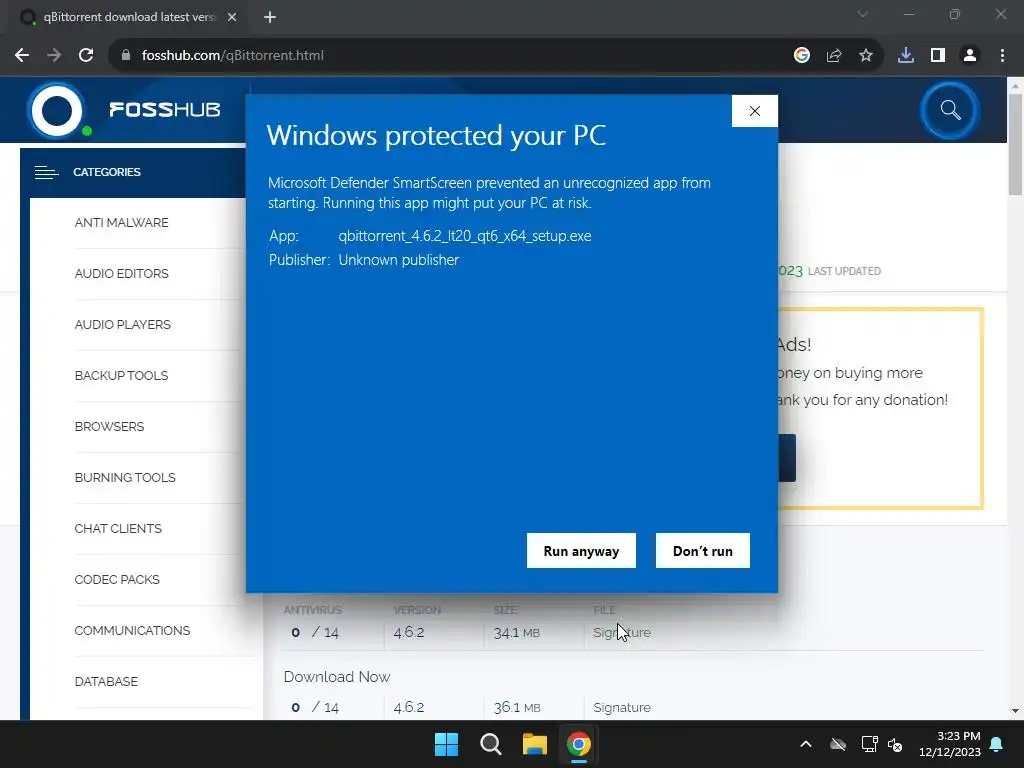The height and width of the screenshot is (768, 1024).
Task: Click the page vertical scrollbar thumb
Action: pos(1015,144)
